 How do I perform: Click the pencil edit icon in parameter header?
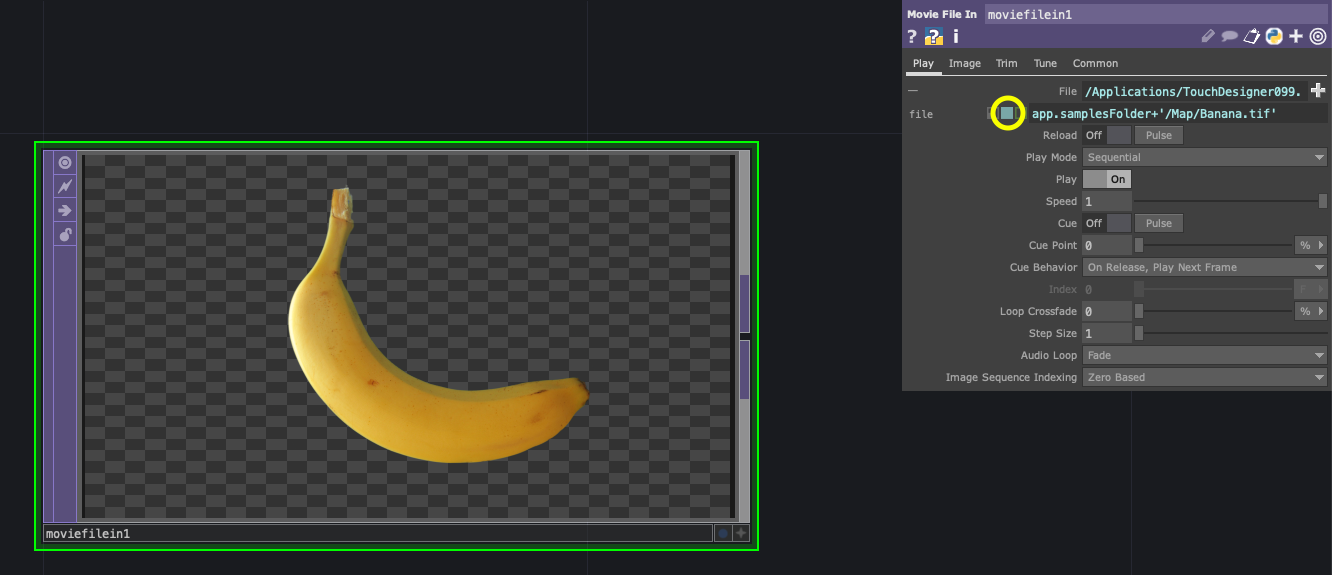(1208, 36)
